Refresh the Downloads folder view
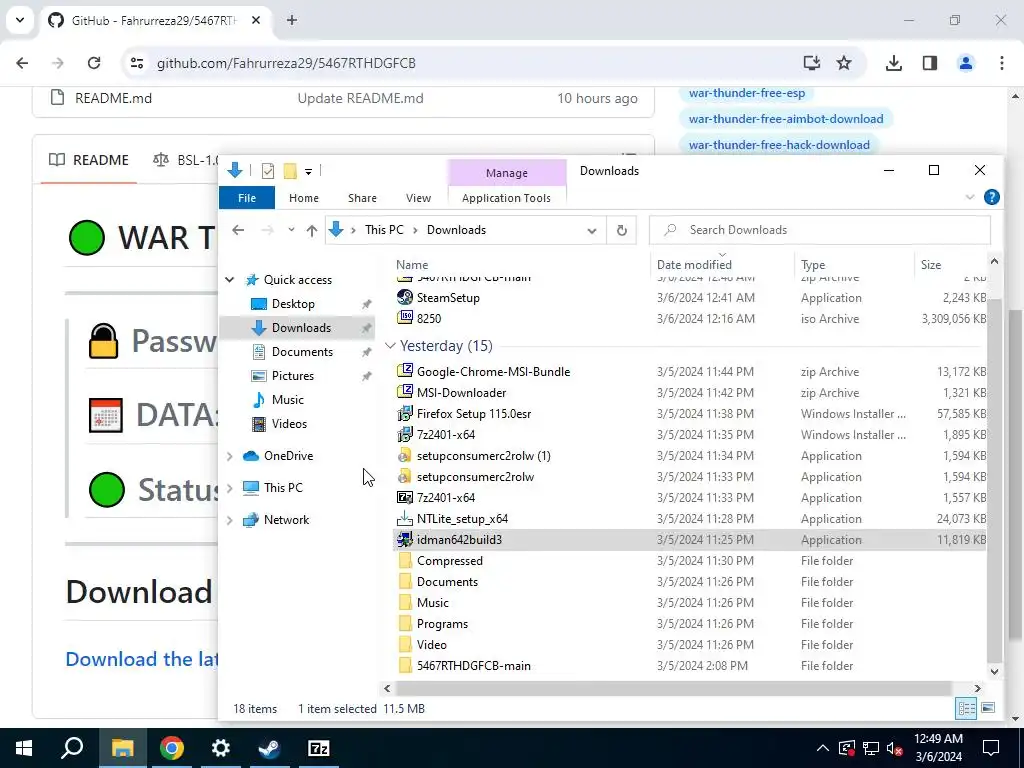1024x768 pixels. tap(621, 230)
